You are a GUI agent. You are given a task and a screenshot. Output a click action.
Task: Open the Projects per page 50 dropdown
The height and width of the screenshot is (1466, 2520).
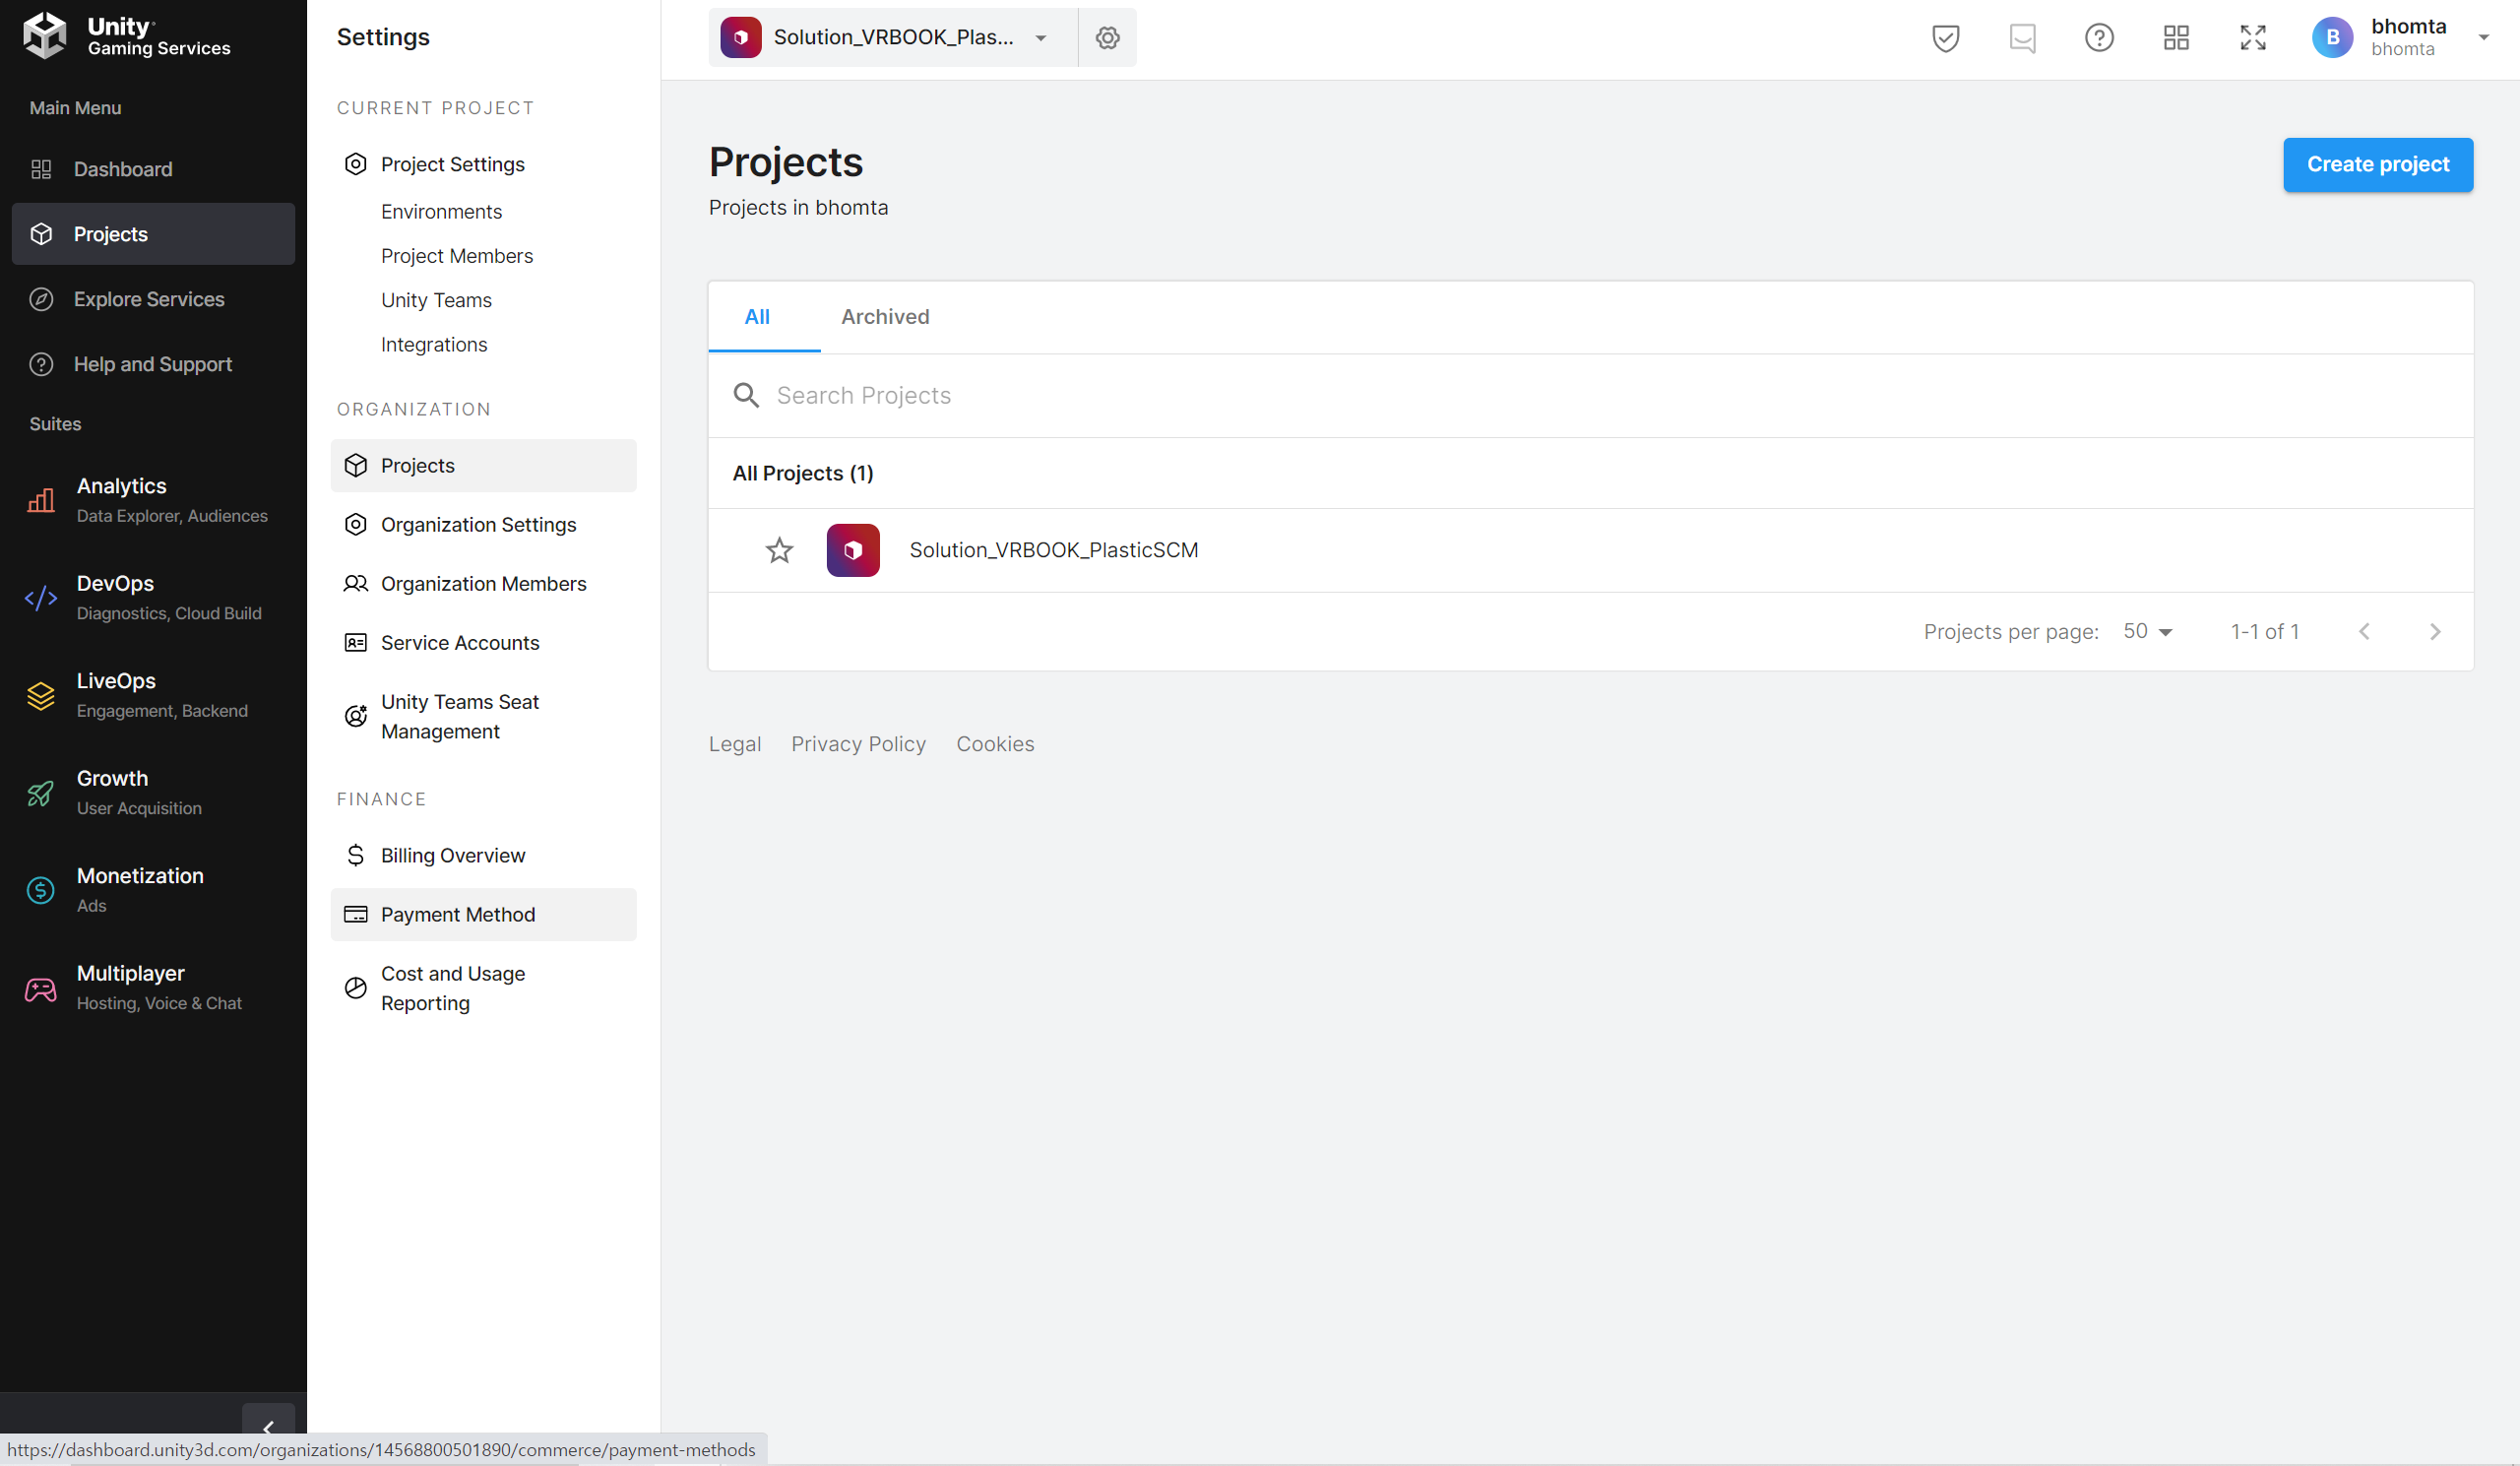[x=2148, y=632]
